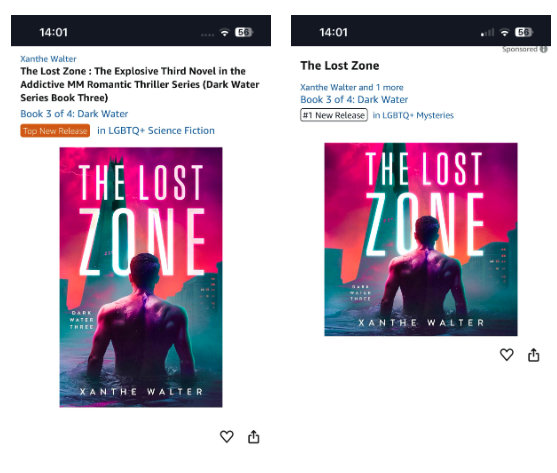Viewport: 557px width, 473px height.
Task: Tap the right square Lost Zone cover
Action: point(421,239)
